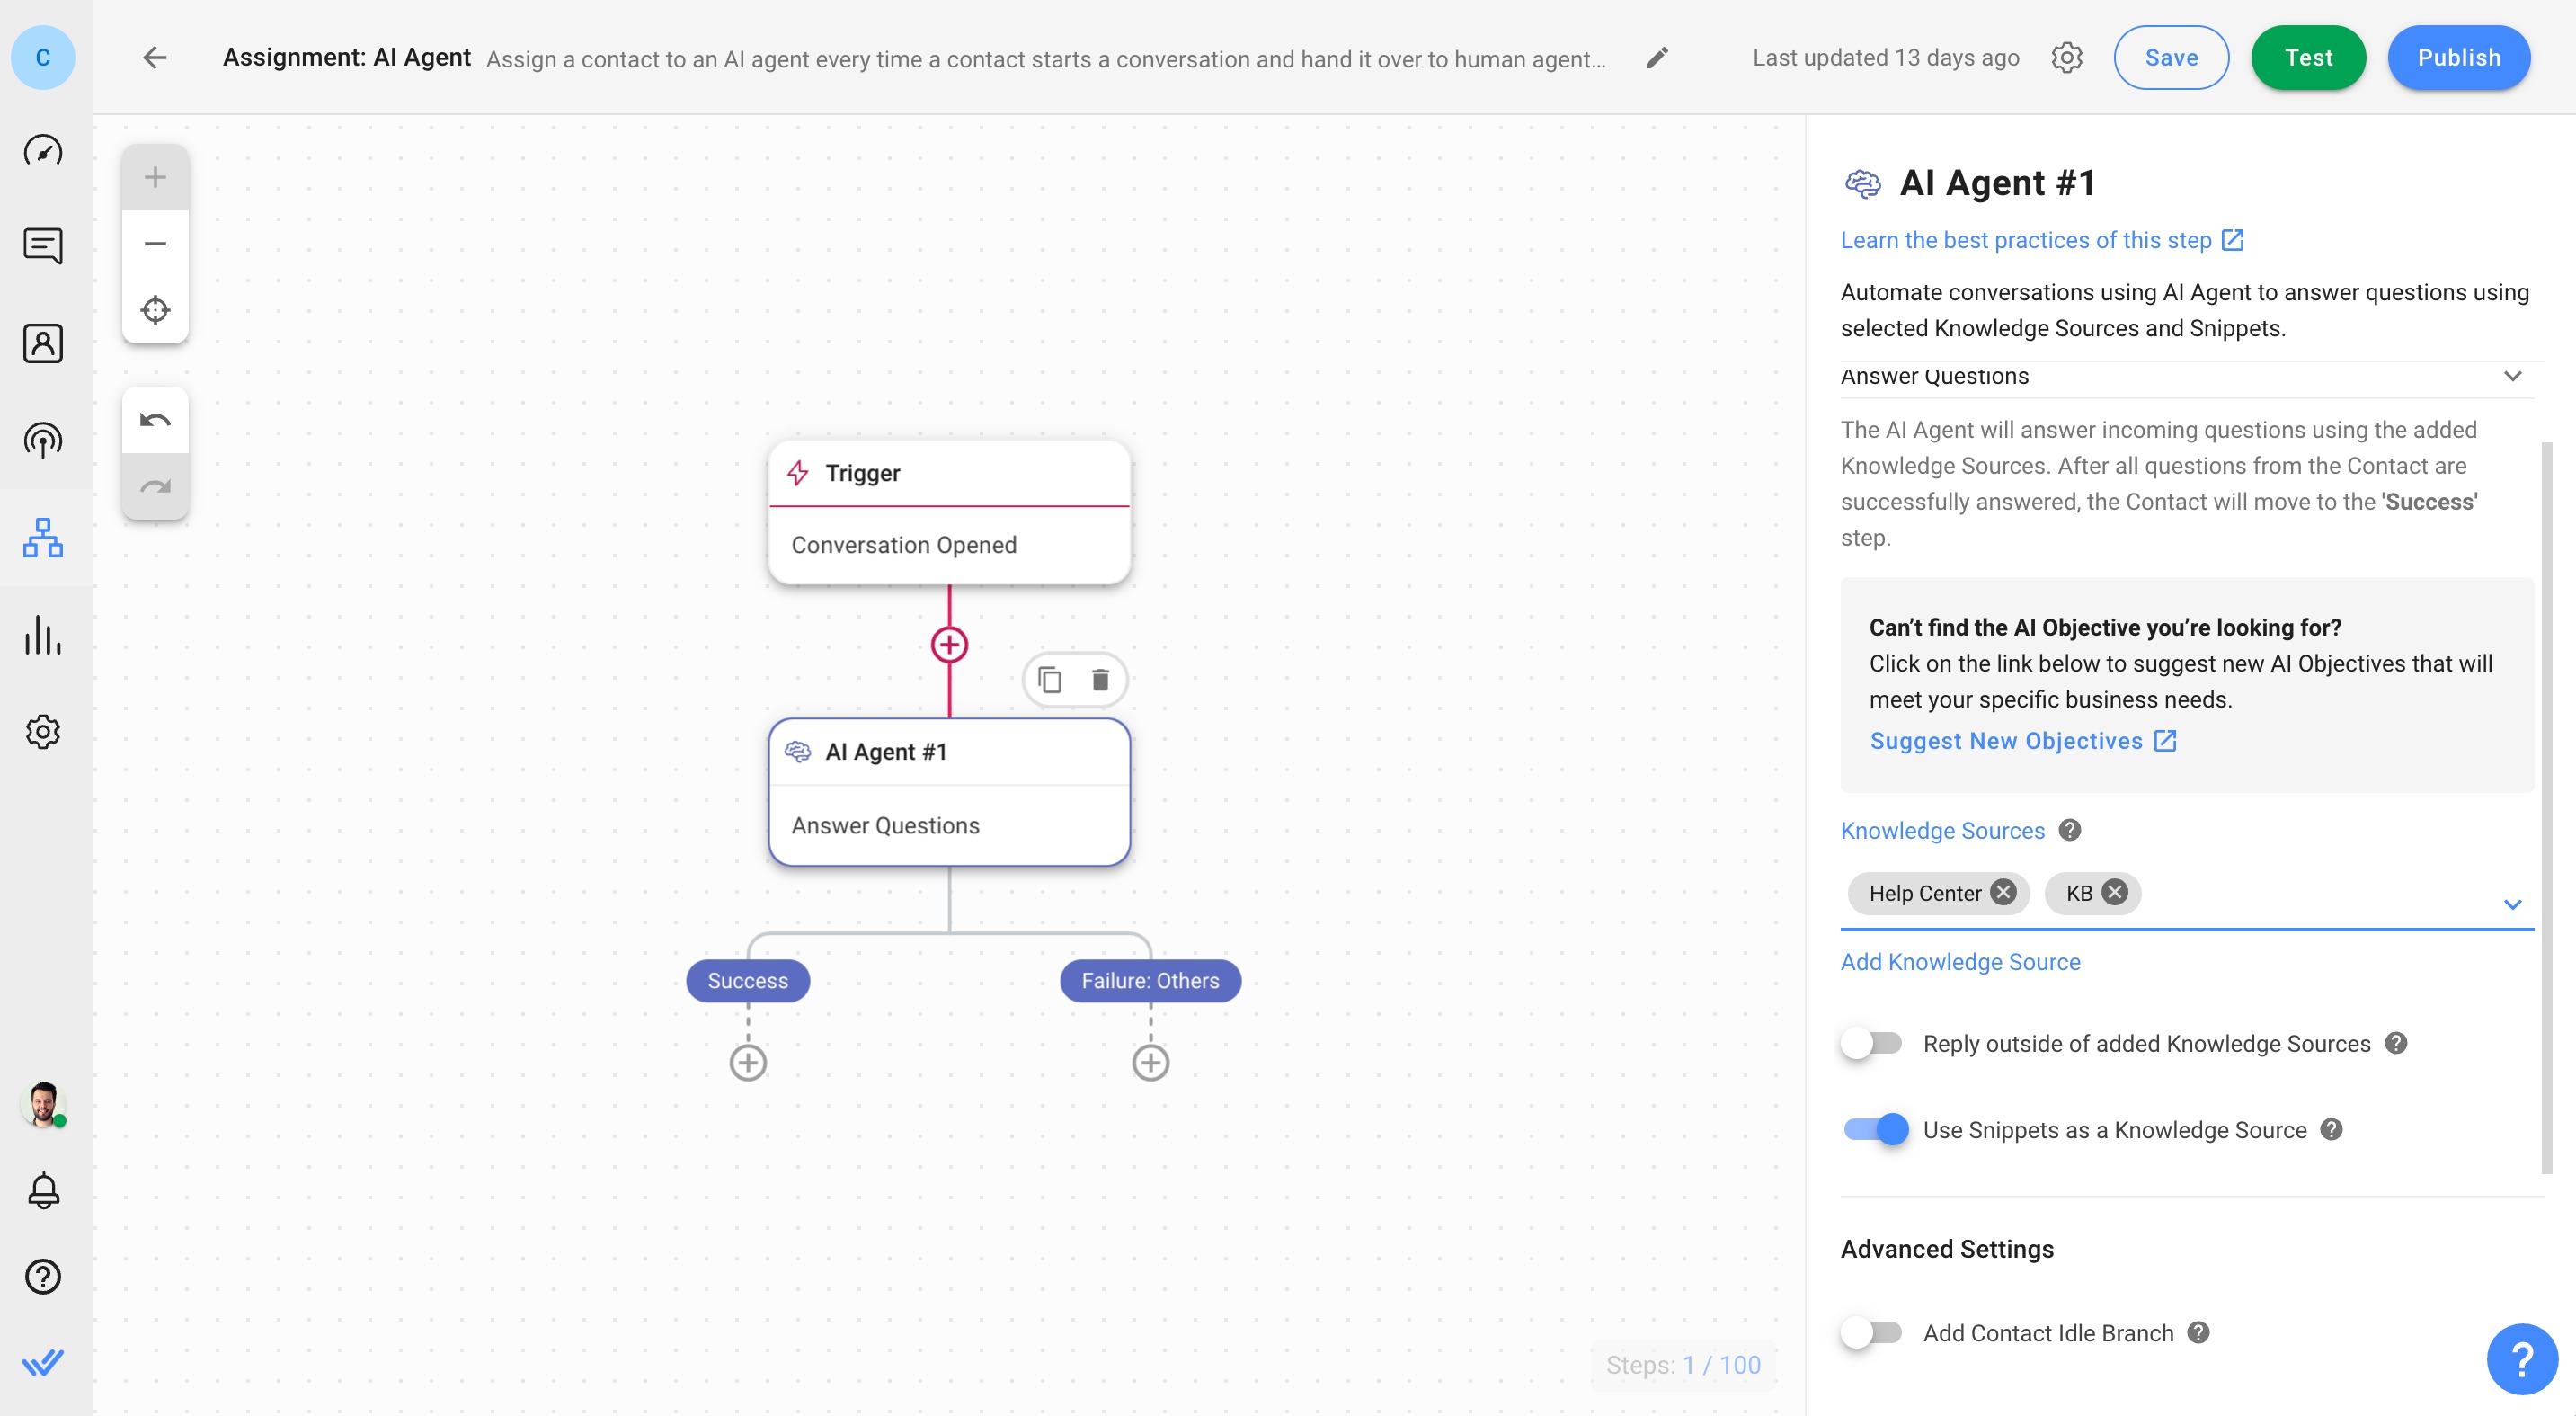Click the undo arrow icon

pos(155,420)
